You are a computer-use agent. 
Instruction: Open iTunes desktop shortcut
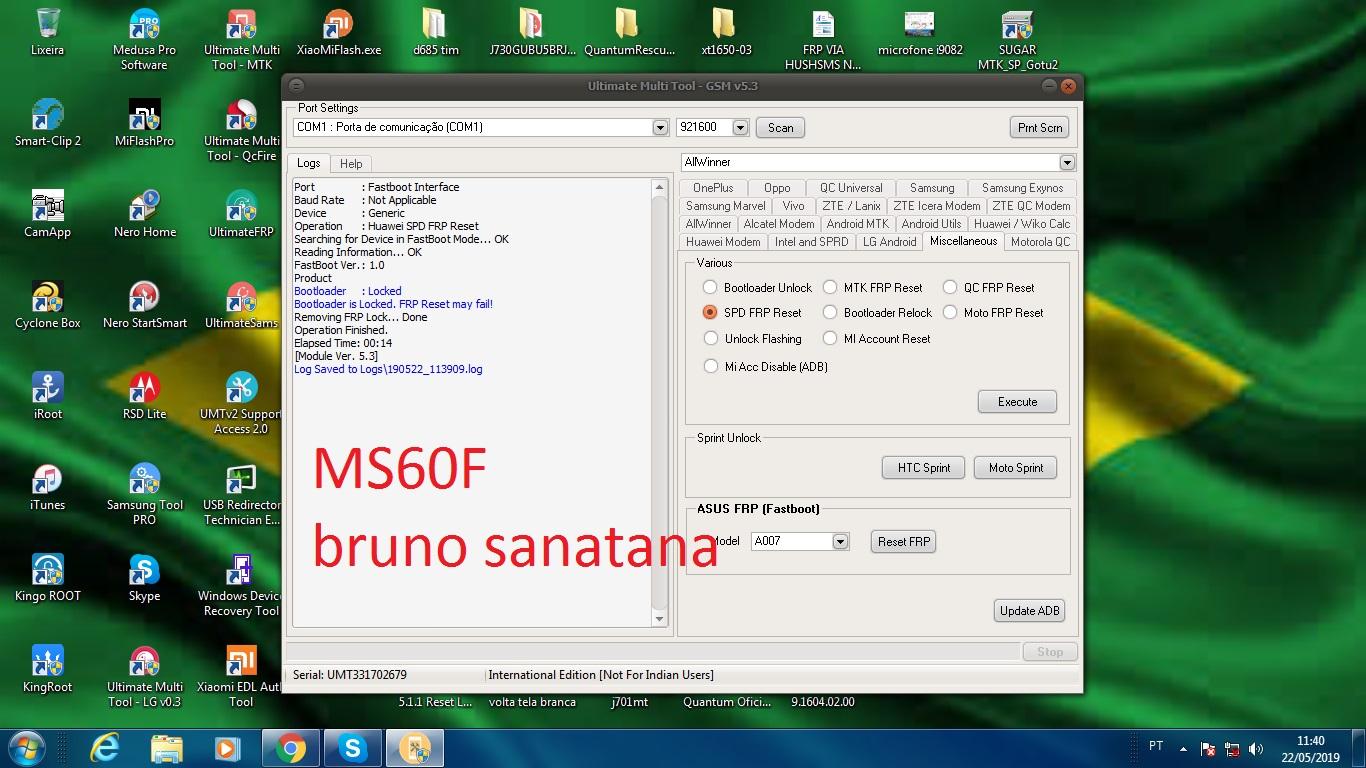click(47, 487)
